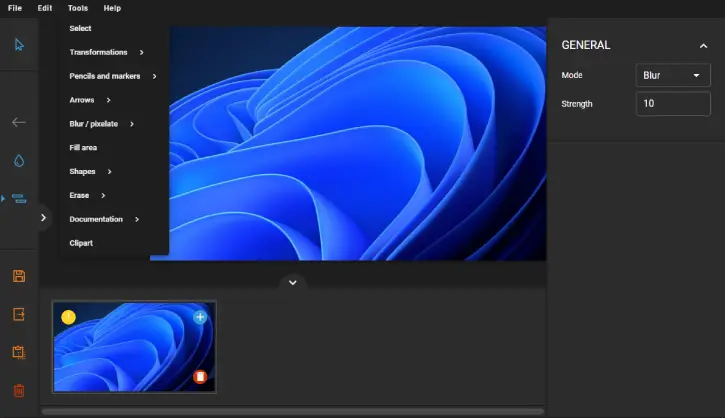Image resolution: width=725 pixels, height=418 pixels.
Task: Open the Mode dropdown showing Blur
Action: [673, 75]
